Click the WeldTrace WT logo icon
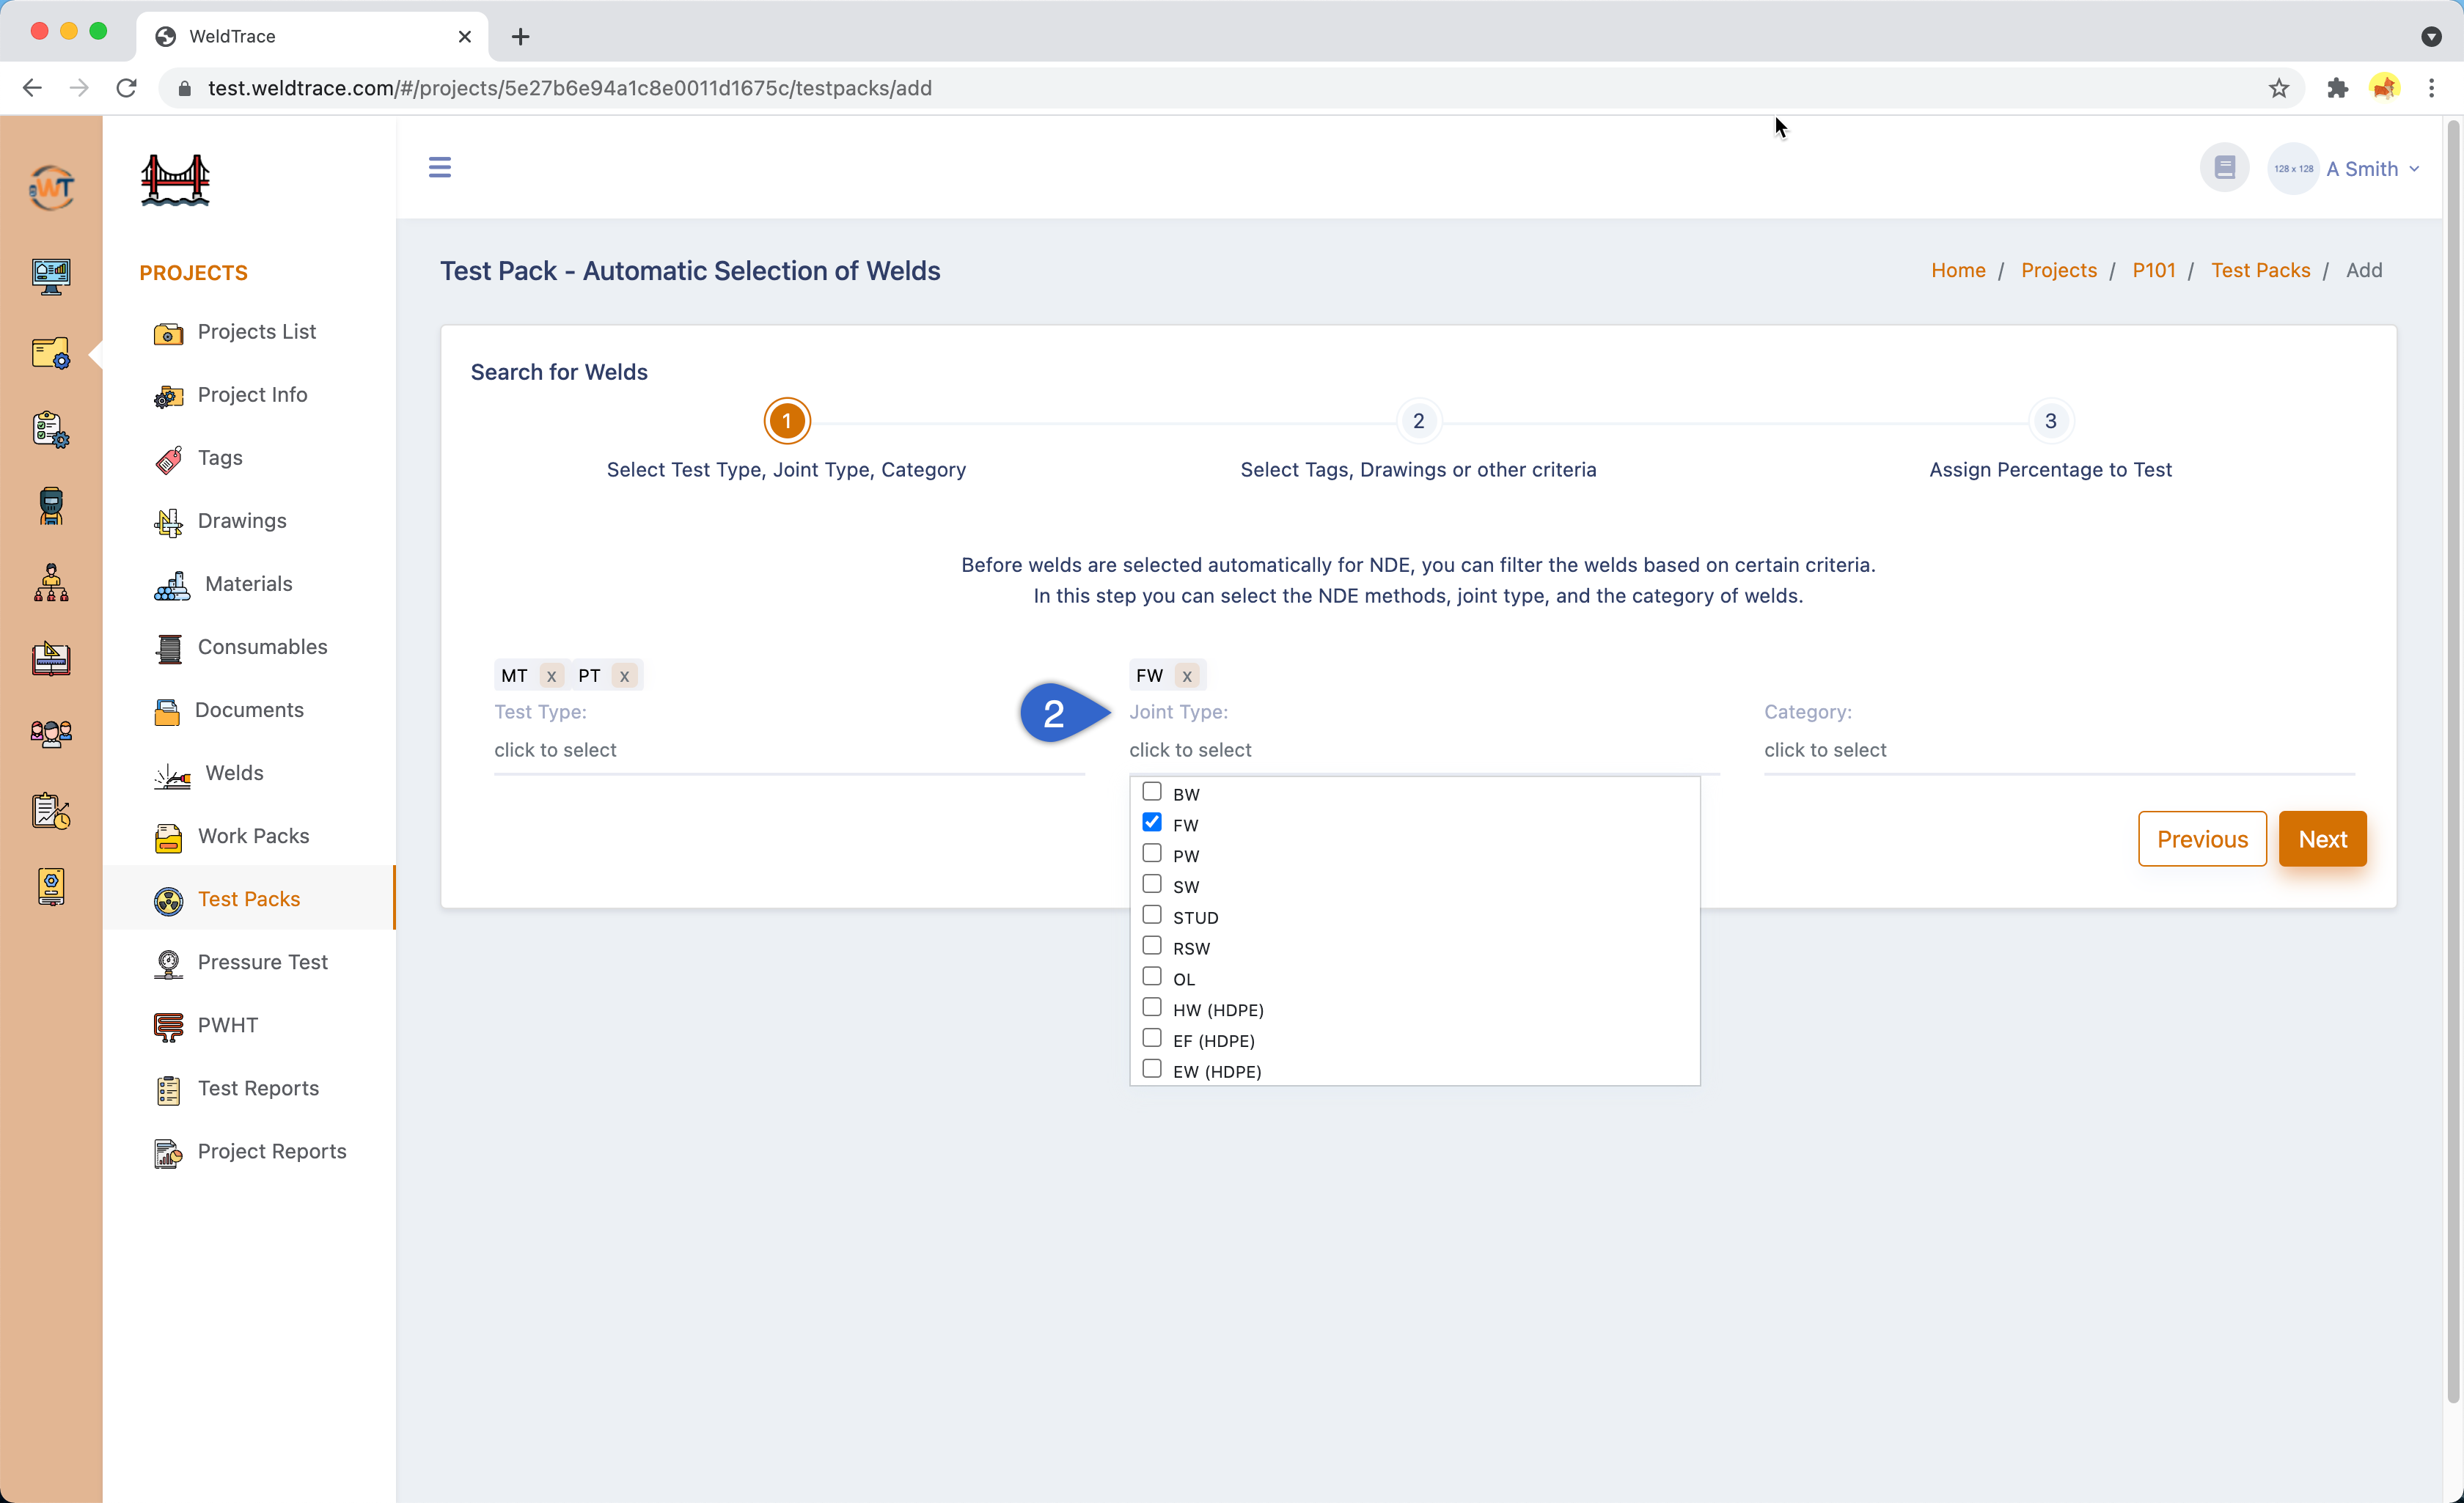 click(51, 187)
